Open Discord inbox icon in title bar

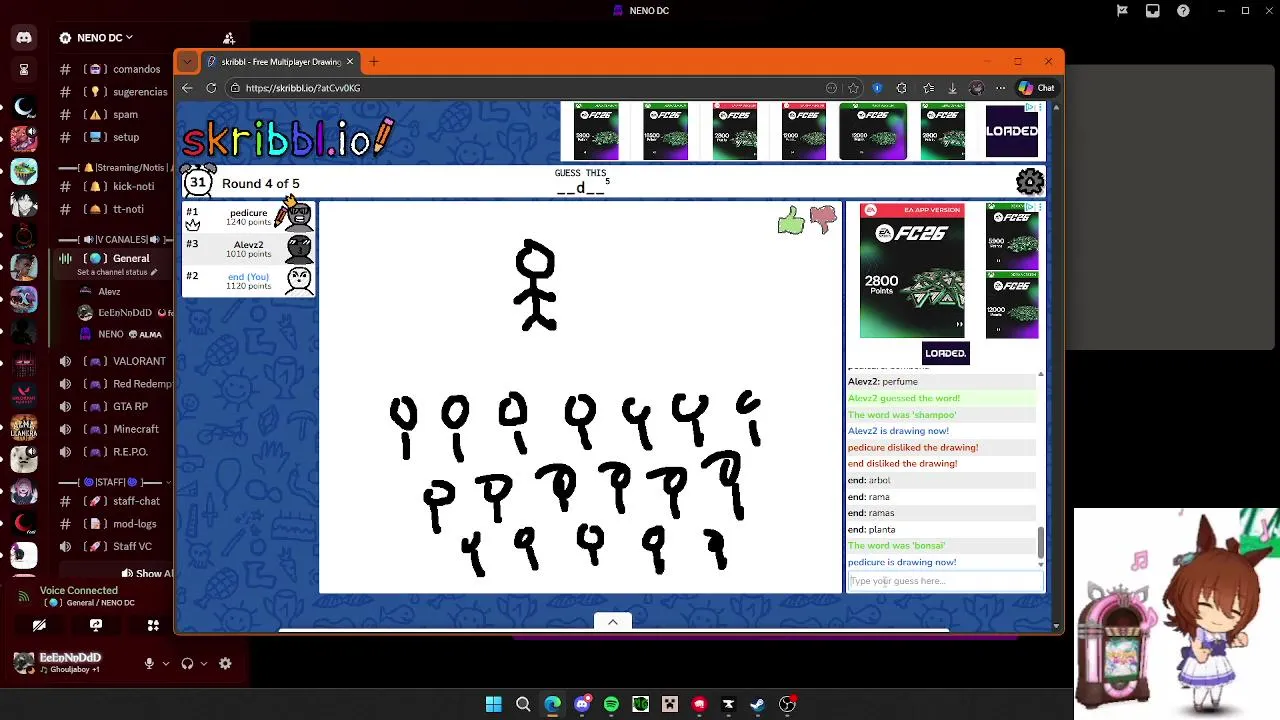[1153, 11]
